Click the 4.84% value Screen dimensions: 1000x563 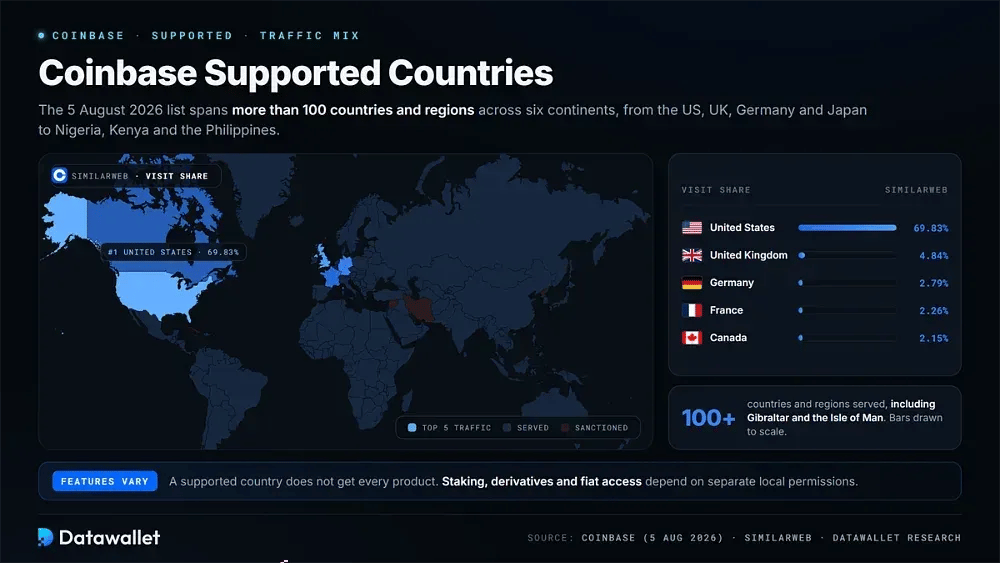[934, 256]
